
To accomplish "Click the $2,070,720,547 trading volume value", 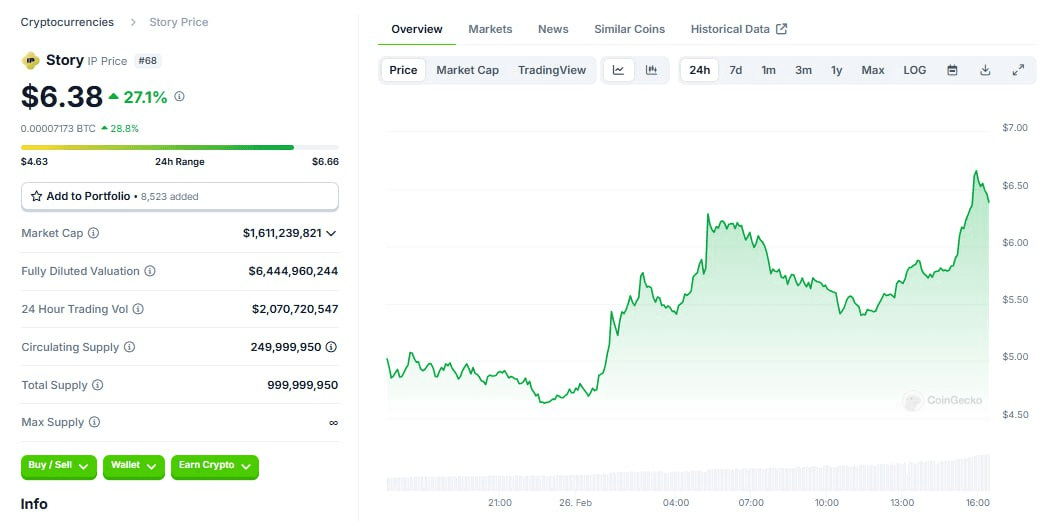I will tap(295, 309).
